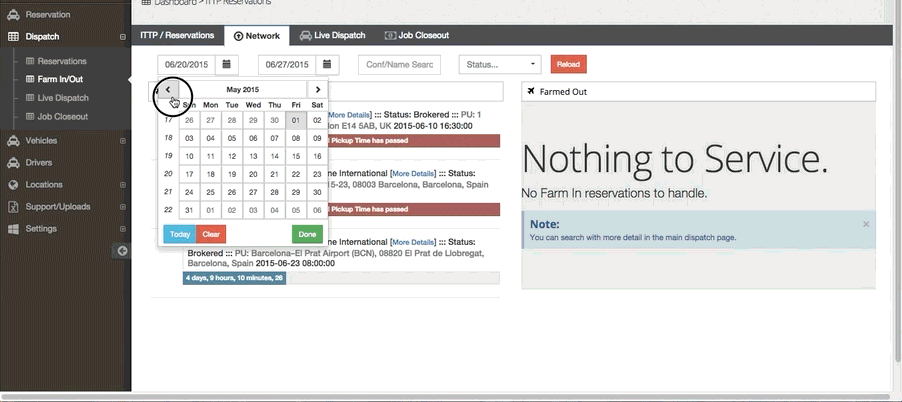Switch to the Job Closeout tab
The image size is (902, 402).
coord(417,35)
